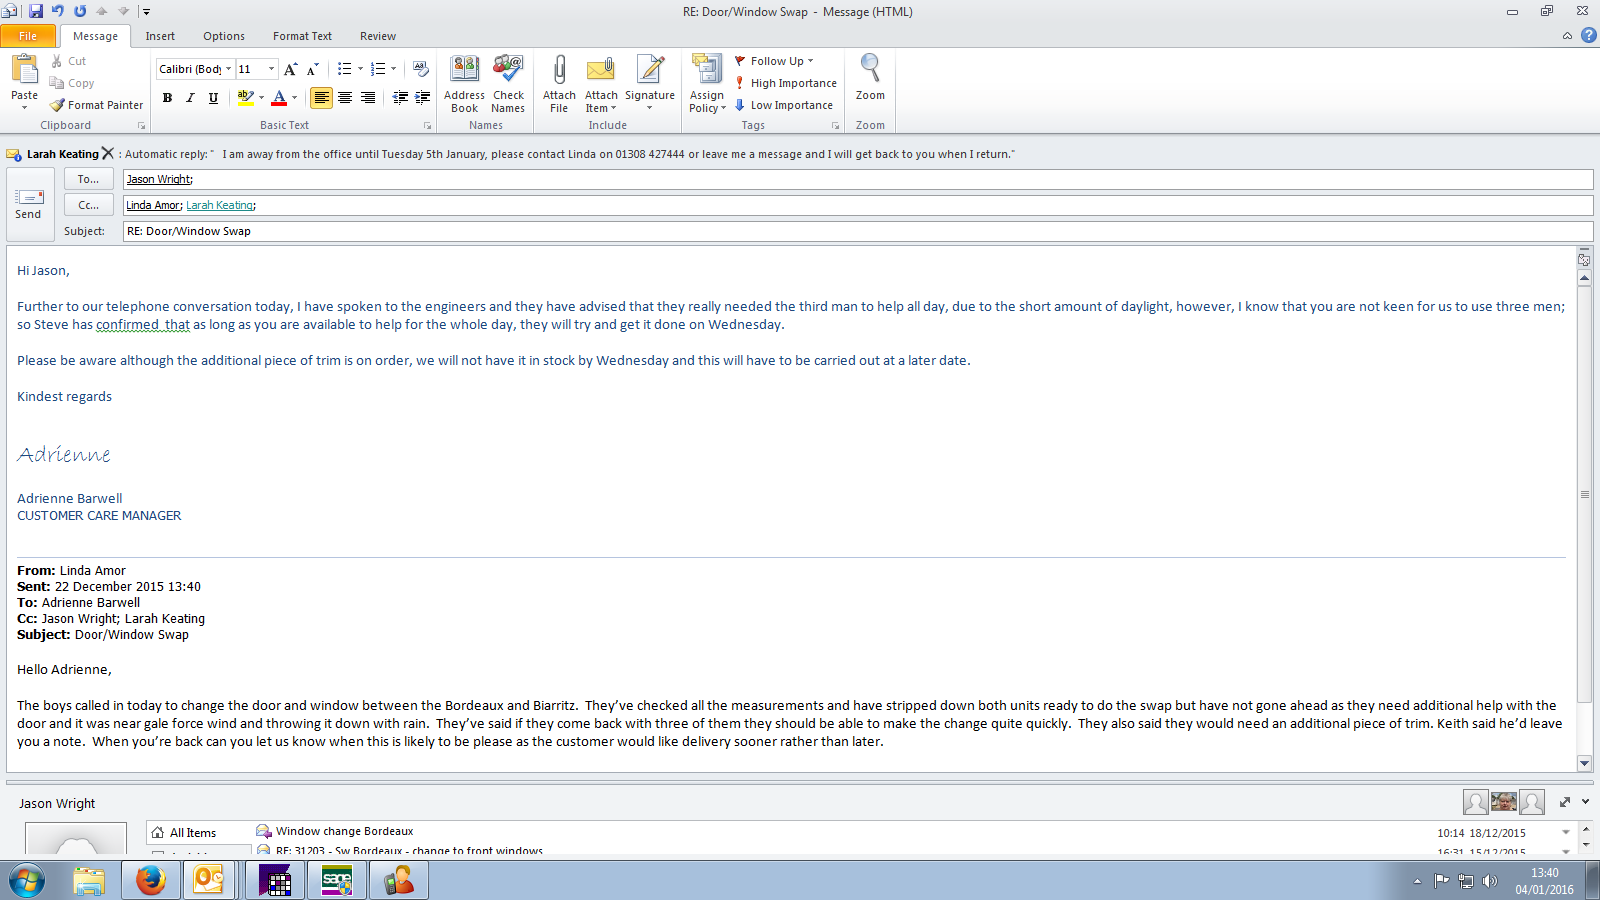Mark message as High Importance
The image size is (1600, 900).
pos(786,83)
